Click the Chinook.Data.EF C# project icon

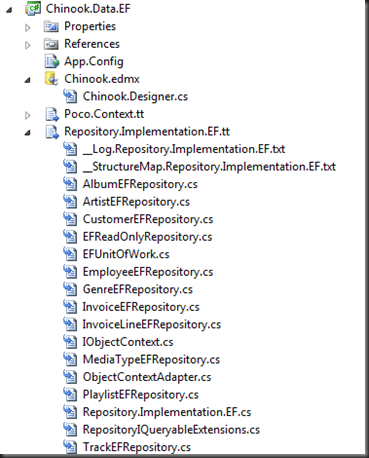click(33, 8)
